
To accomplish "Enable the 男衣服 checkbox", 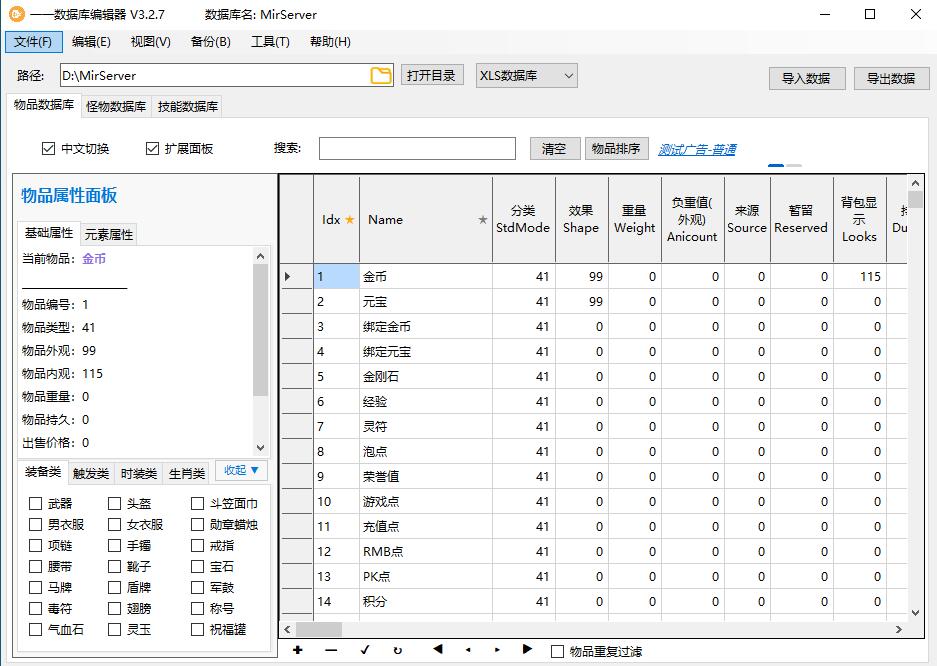I will click(x=35, y=524).
